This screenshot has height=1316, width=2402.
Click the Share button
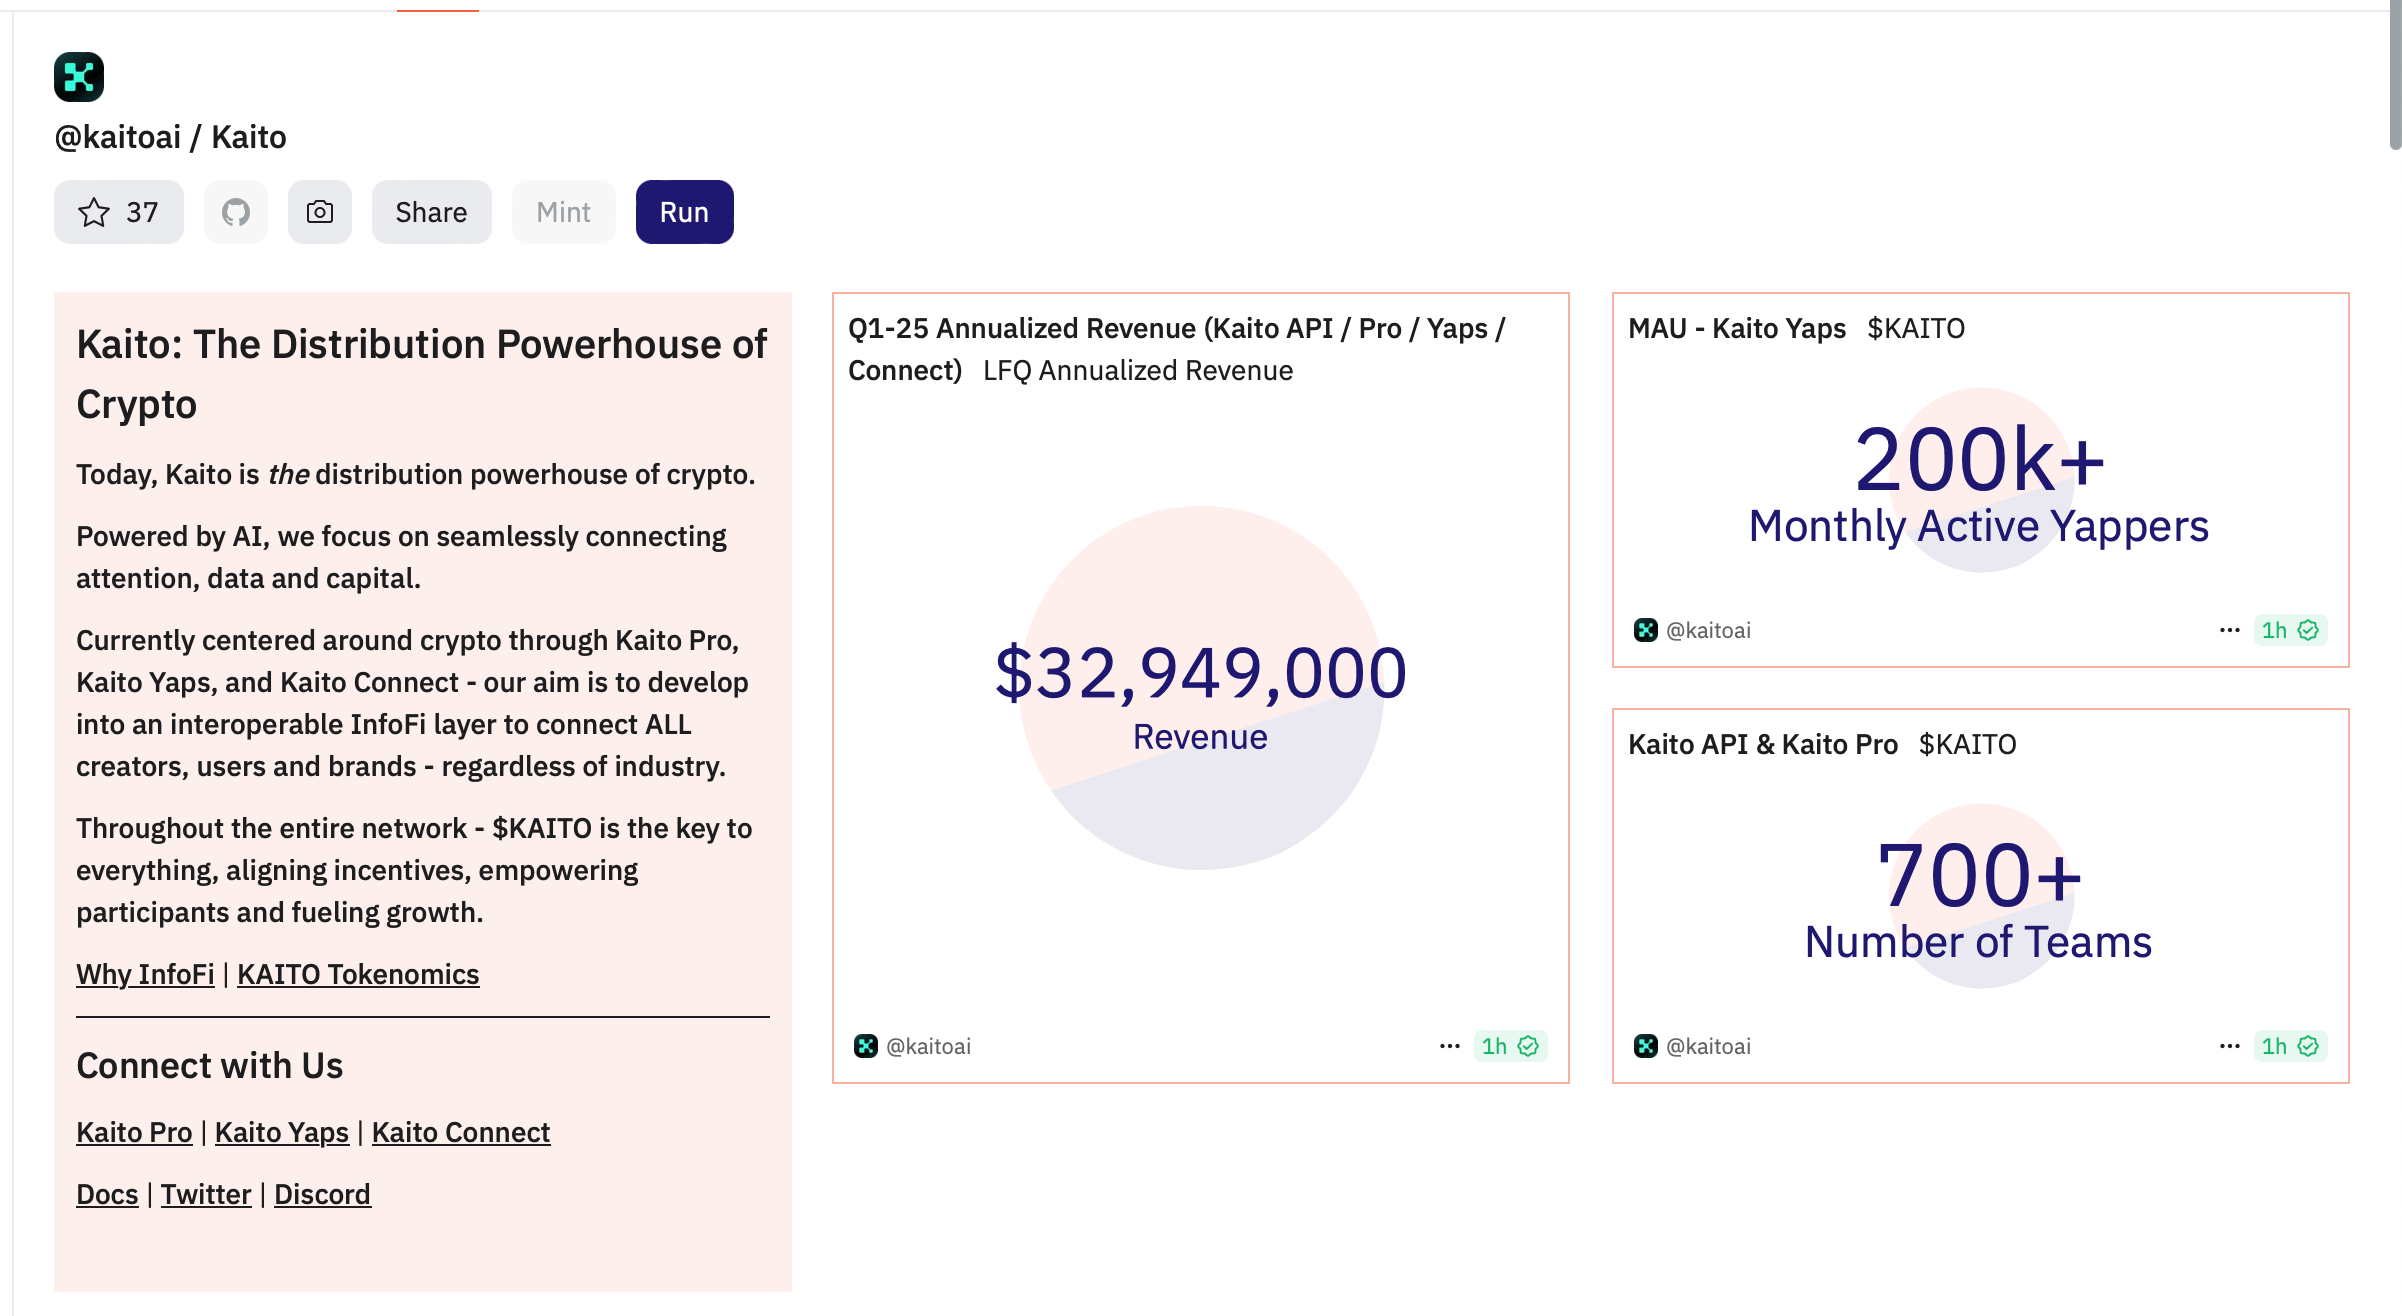pos(431,212)
